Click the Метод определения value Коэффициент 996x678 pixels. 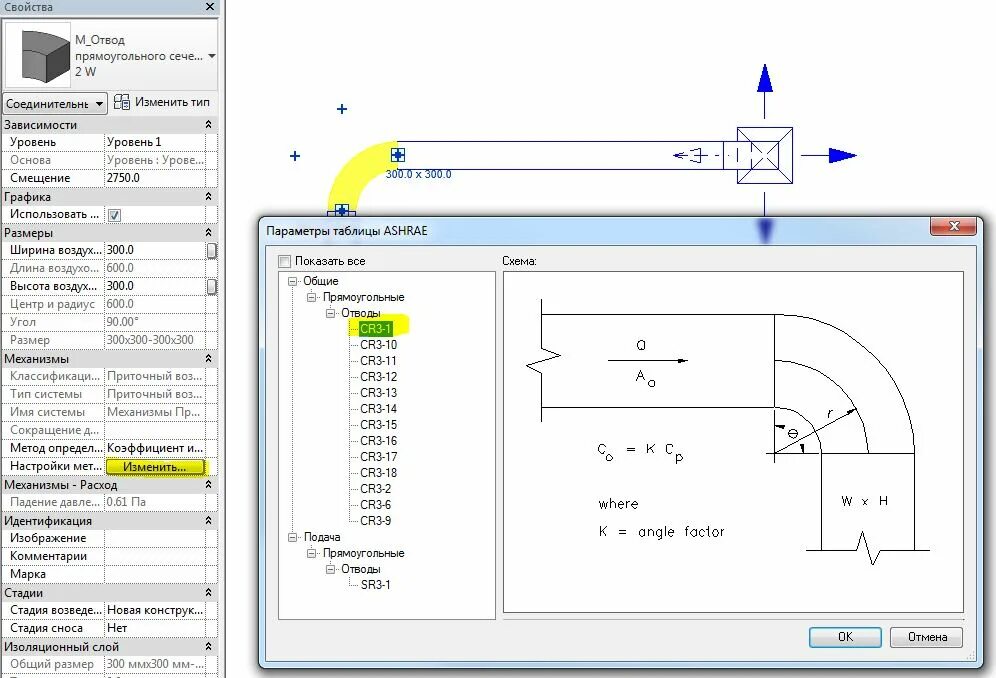click(154, 448)
